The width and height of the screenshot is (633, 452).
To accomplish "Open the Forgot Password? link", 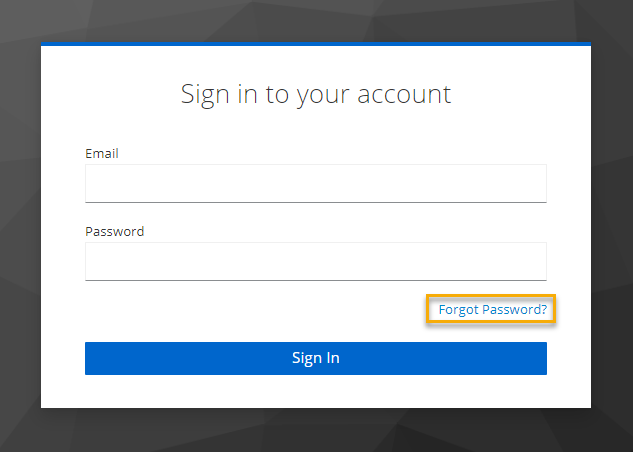I will [492, 310].
